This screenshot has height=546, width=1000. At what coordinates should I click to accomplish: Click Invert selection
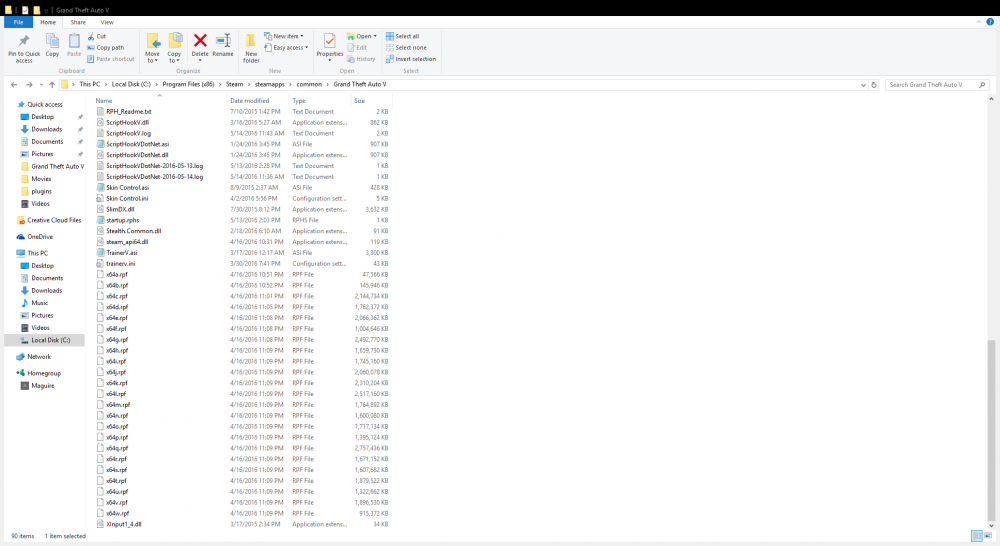tap(411, 59)
